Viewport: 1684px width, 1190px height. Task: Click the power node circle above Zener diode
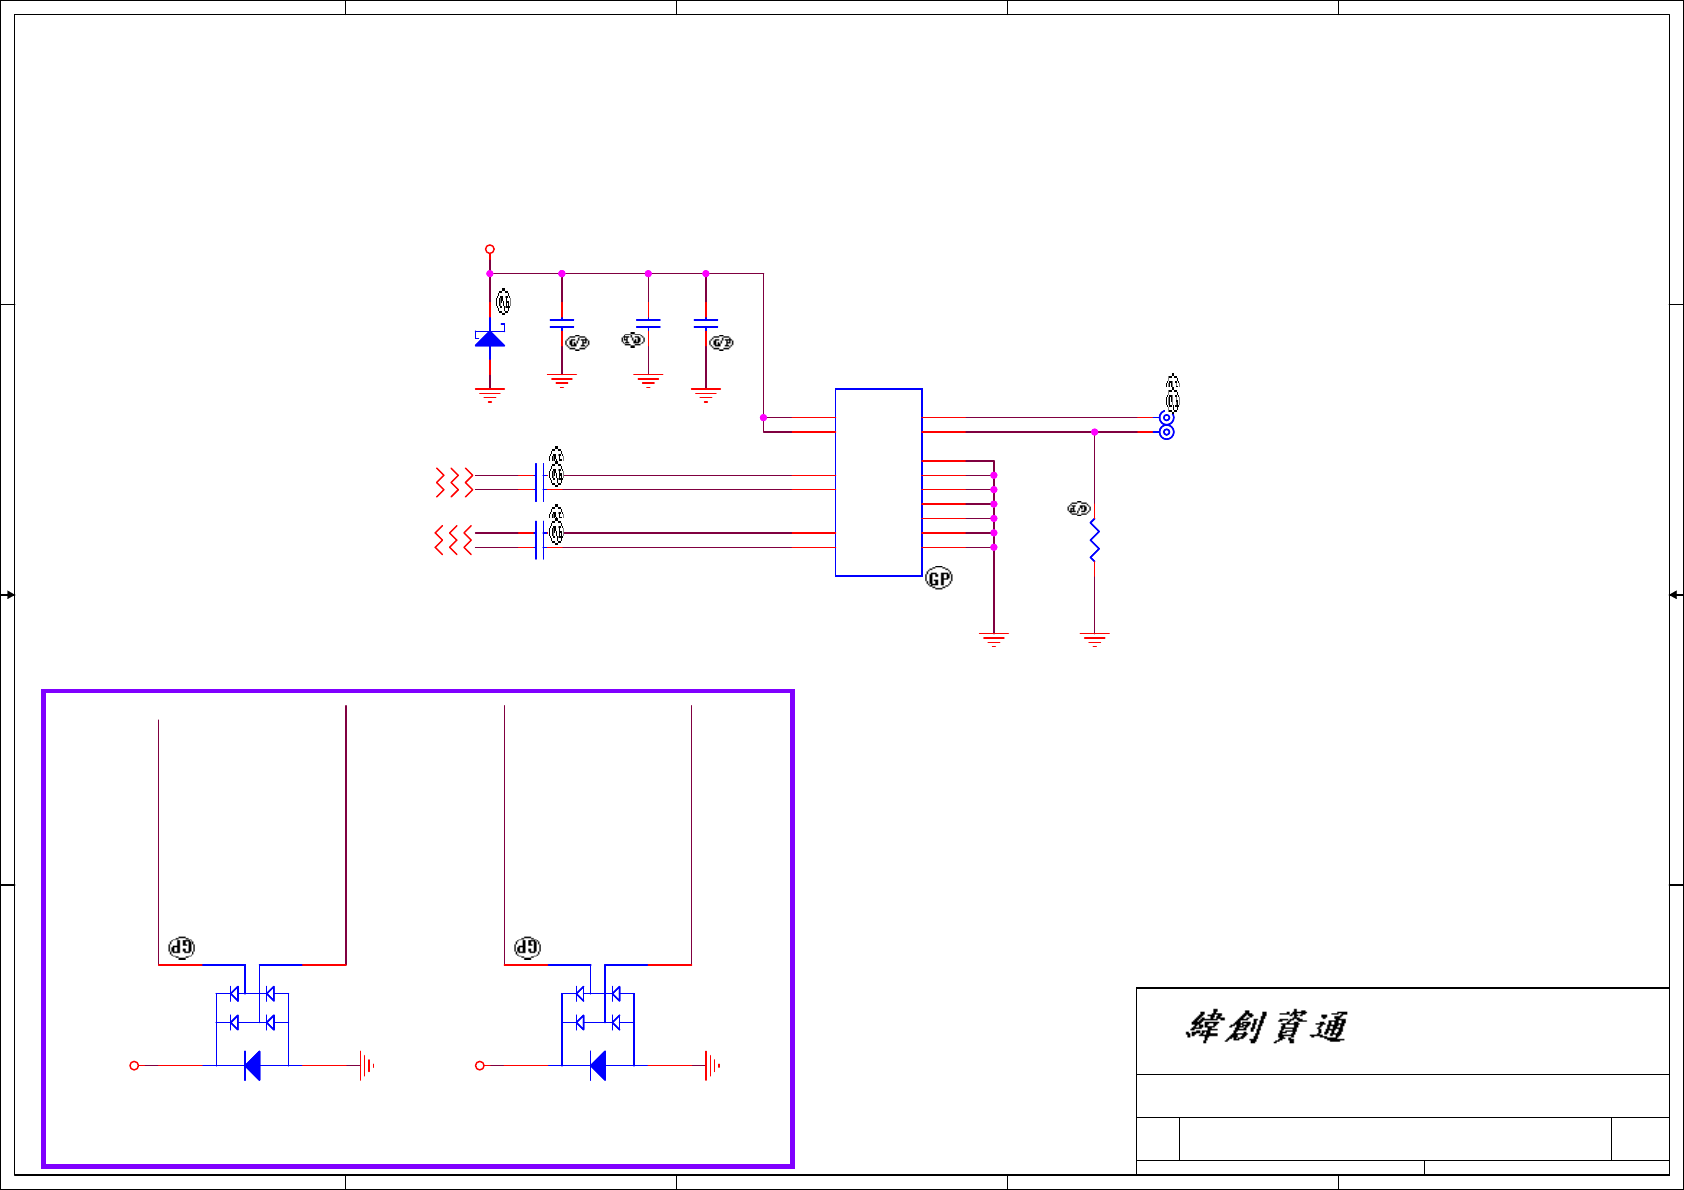[490, 249]
